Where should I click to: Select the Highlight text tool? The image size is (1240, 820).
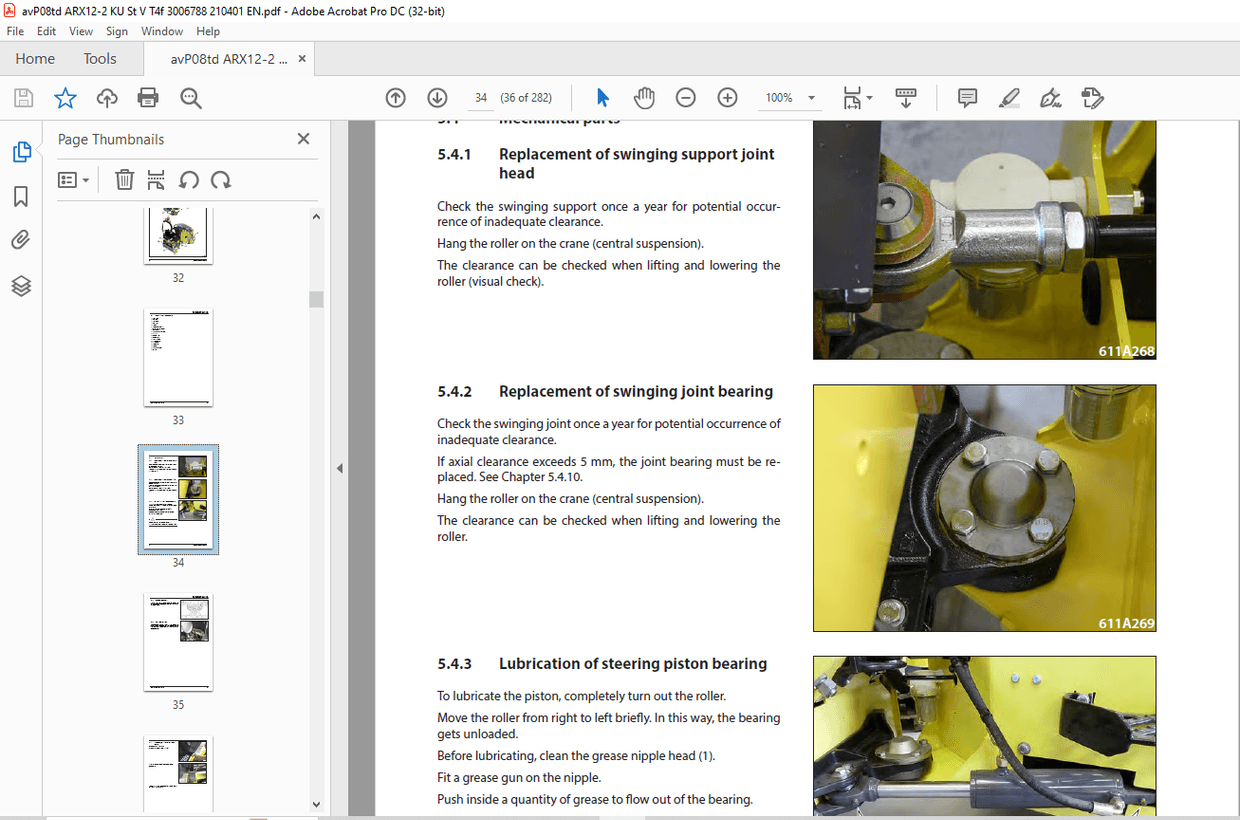pos(1008,97)
